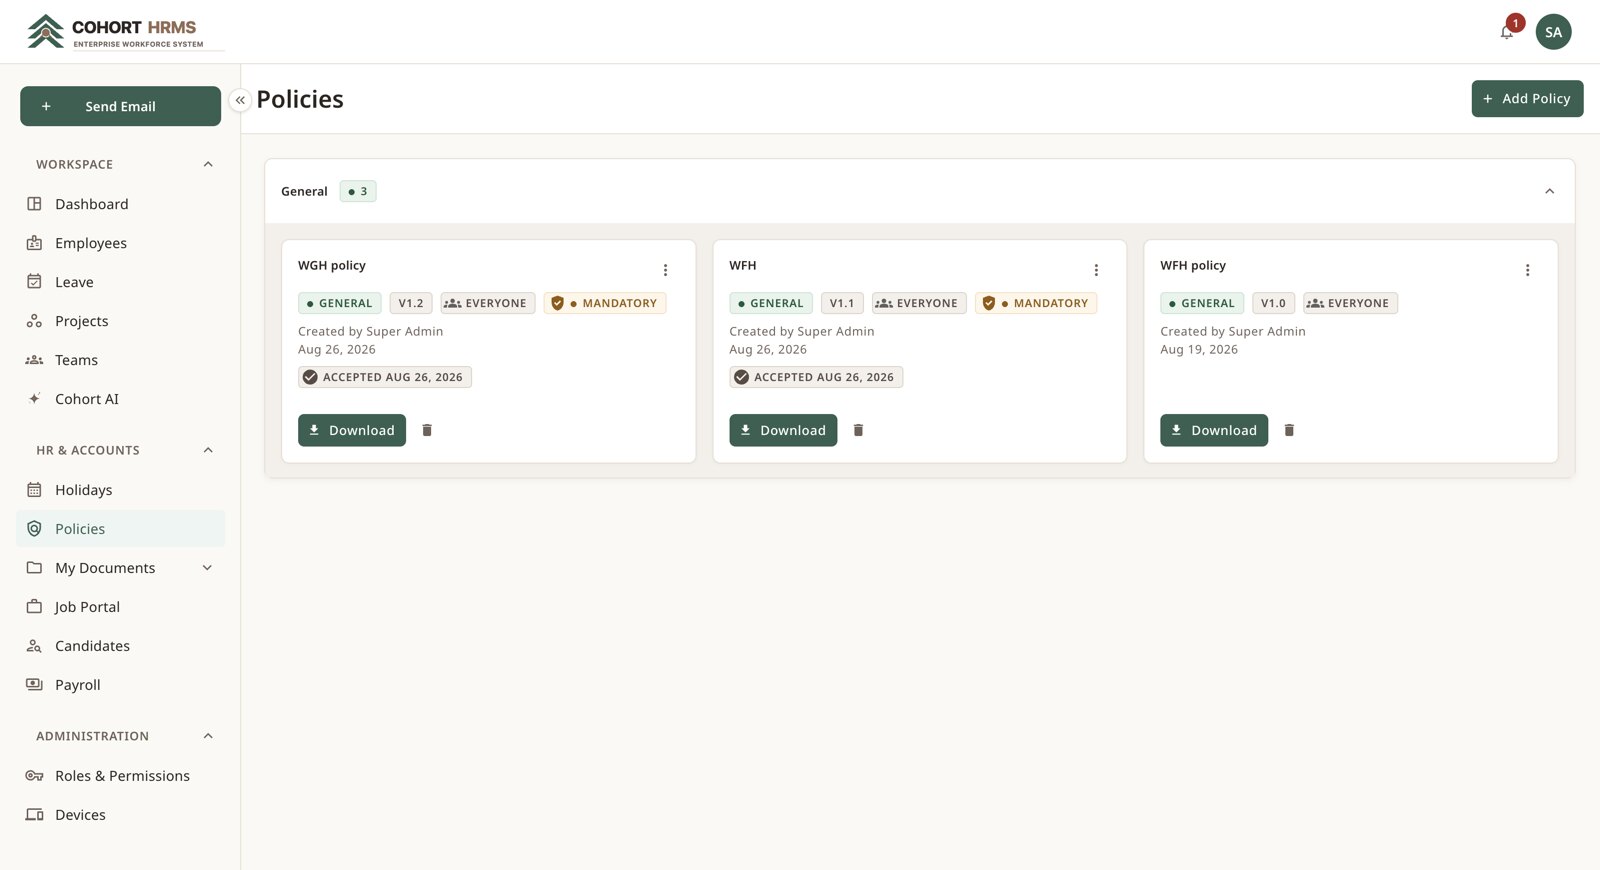Click the Mandatory badge on WGH policy
Image resolution: width=1600 pixels, height=870 pixels.
tap(605, 303)
